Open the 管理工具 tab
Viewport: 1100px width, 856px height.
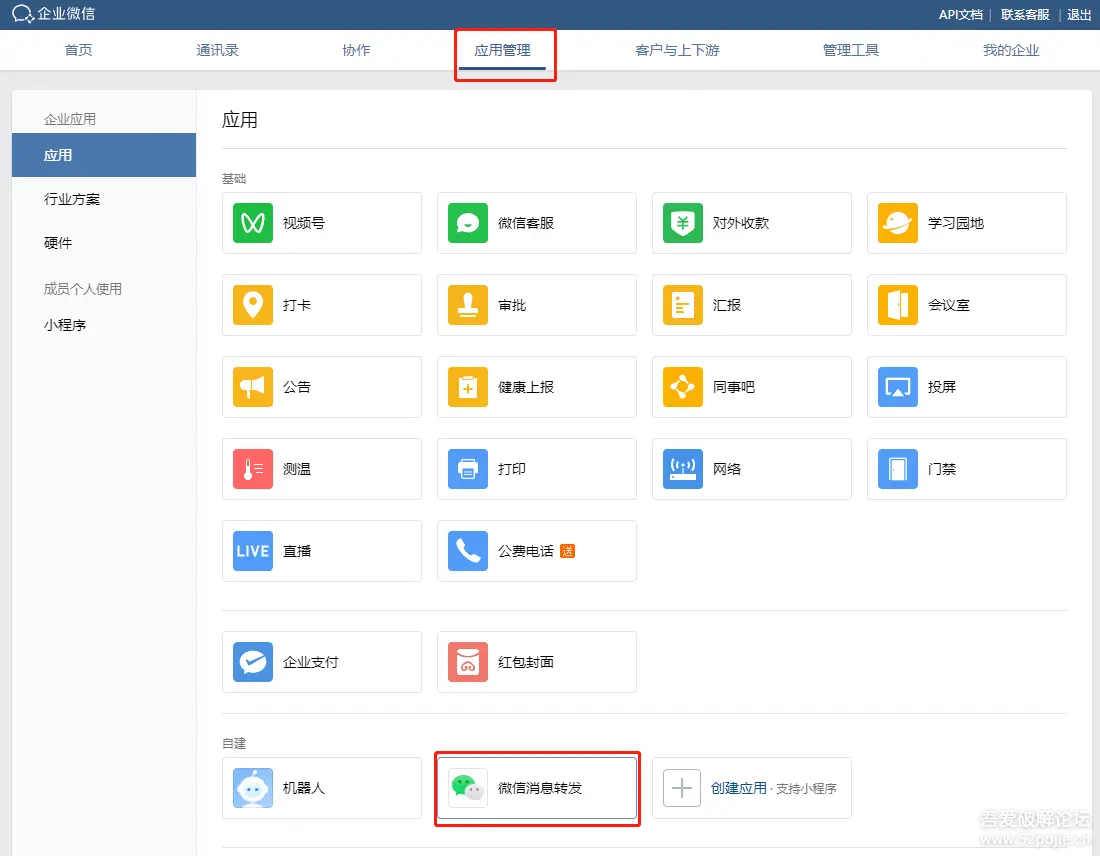pos(851,50)
